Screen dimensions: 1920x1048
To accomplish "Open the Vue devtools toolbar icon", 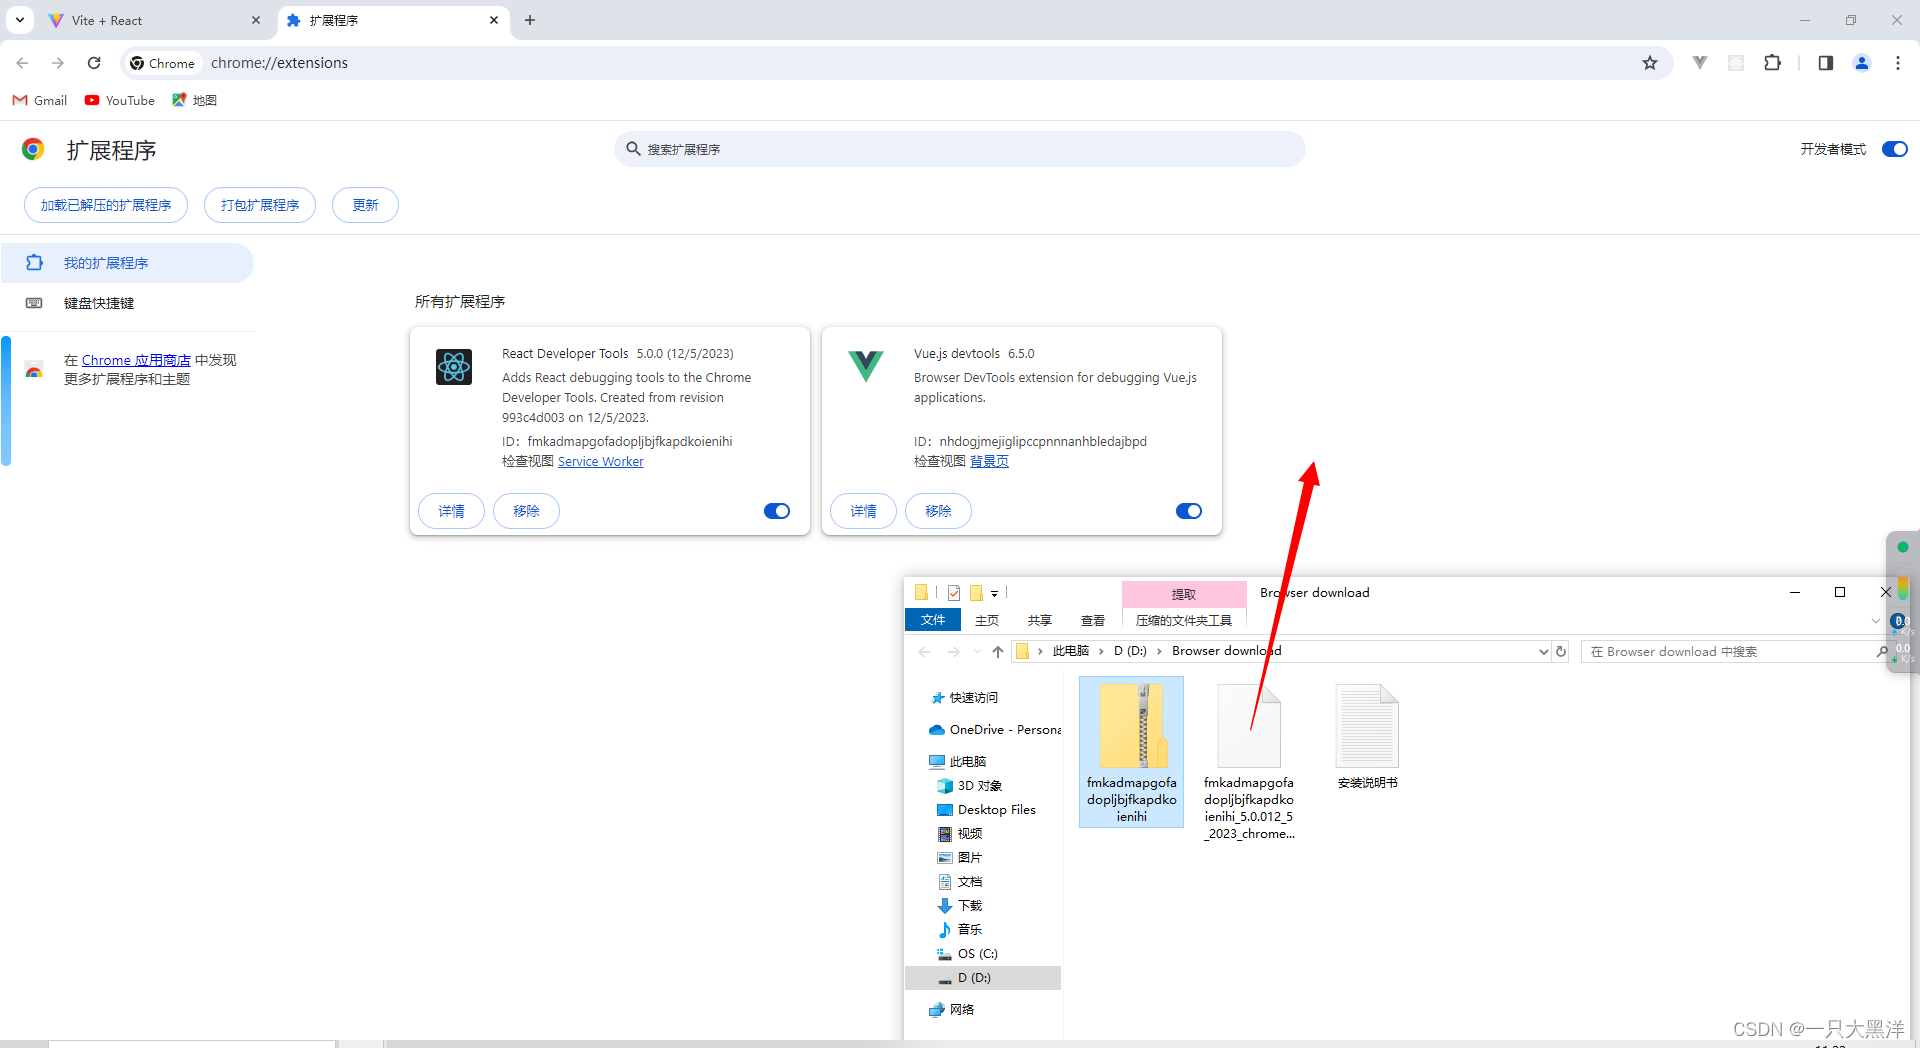I will tap(1700, 63).
